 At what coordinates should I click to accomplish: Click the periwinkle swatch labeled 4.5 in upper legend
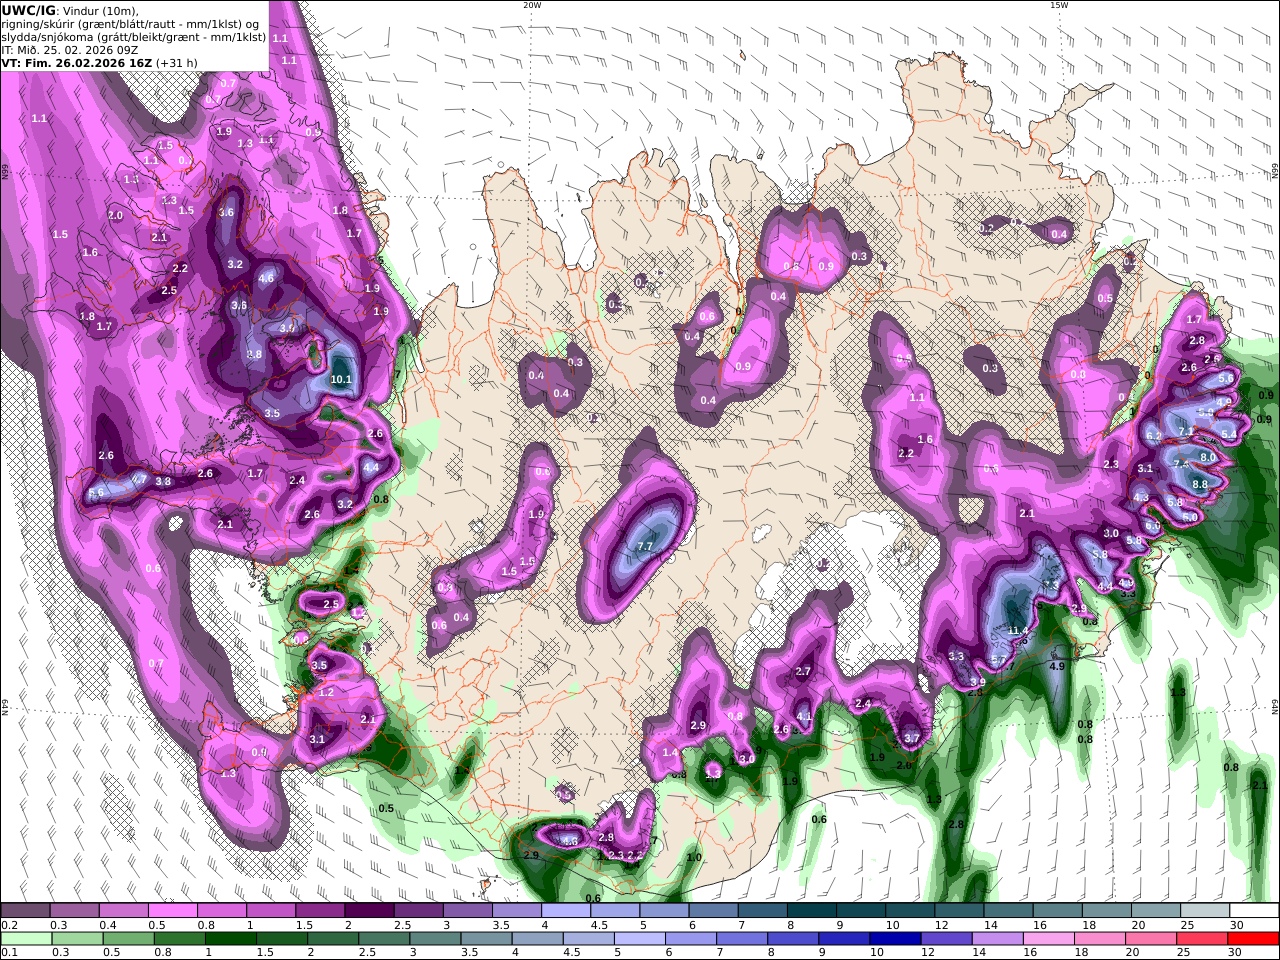coord(614,911)
